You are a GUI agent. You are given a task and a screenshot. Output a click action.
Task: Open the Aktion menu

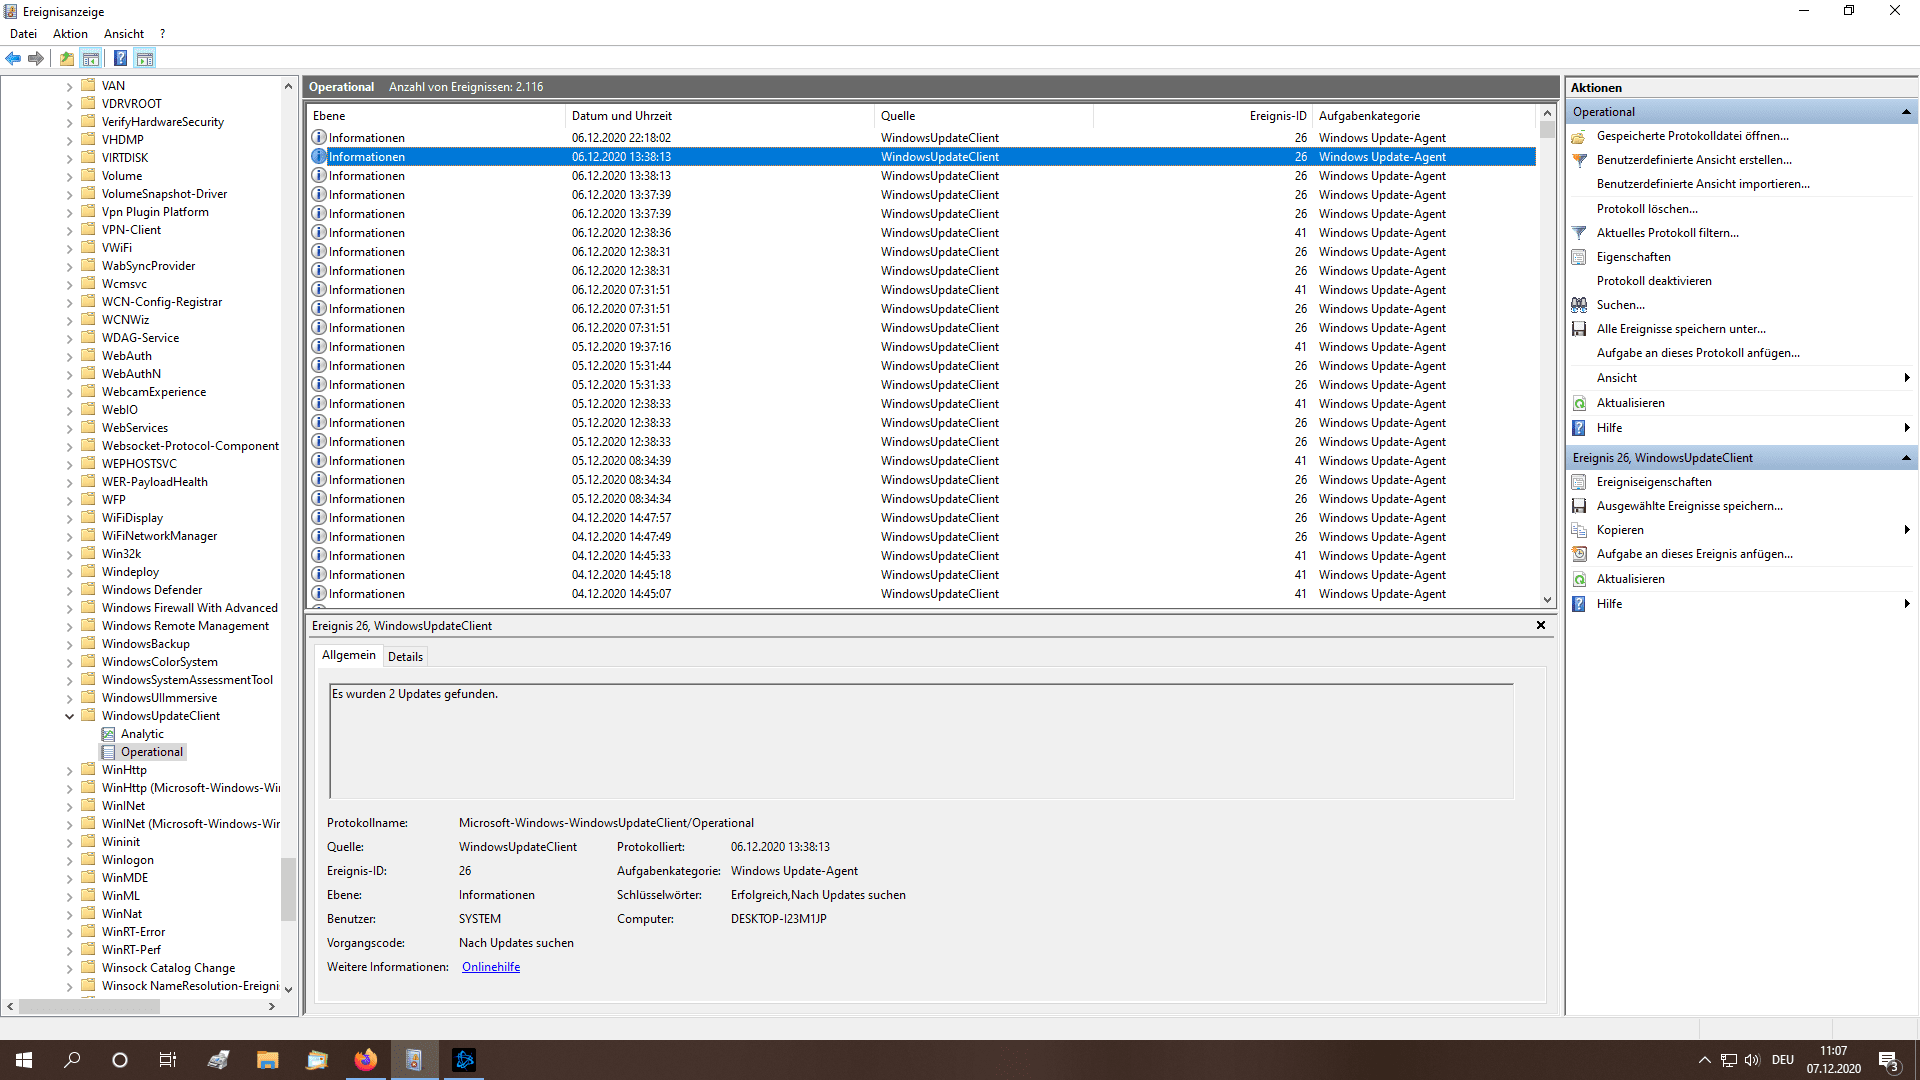point(70,34)
